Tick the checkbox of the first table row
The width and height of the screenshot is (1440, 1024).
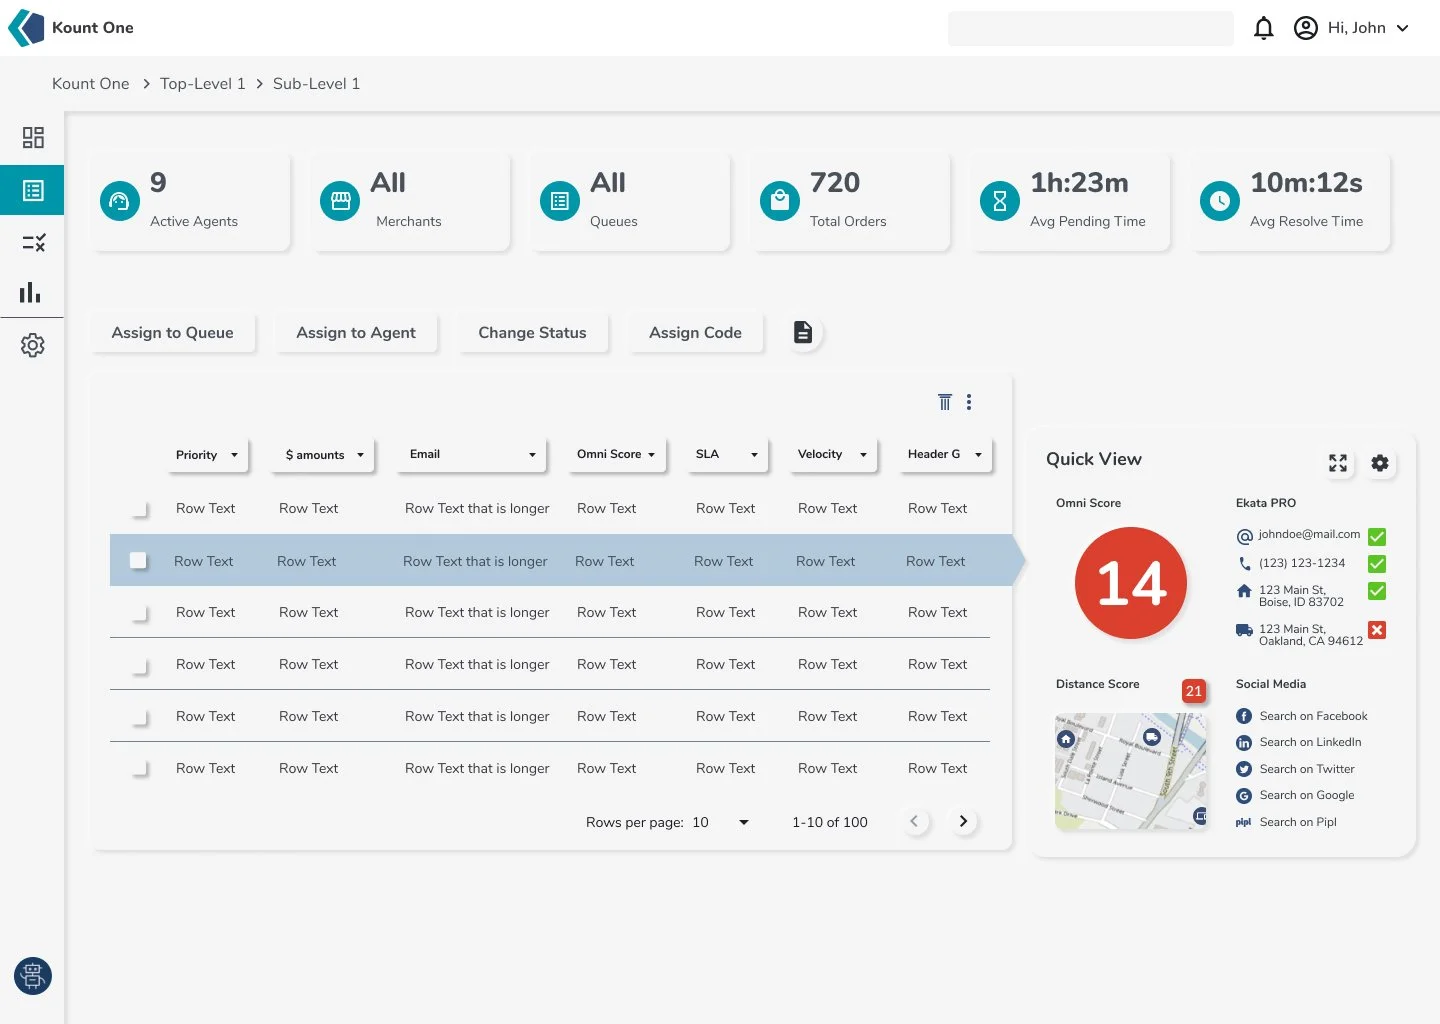click(139, 509)
